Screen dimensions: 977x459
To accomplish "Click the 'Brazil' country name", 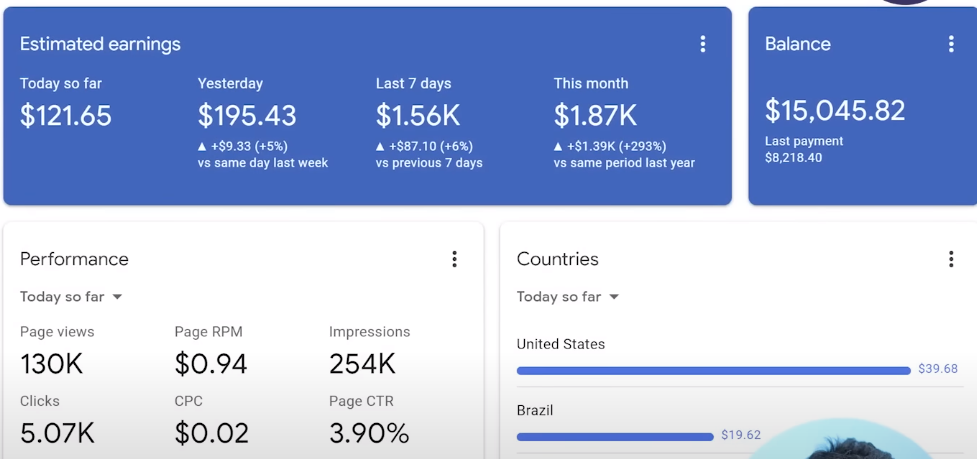I will click(x=535, y=410).
